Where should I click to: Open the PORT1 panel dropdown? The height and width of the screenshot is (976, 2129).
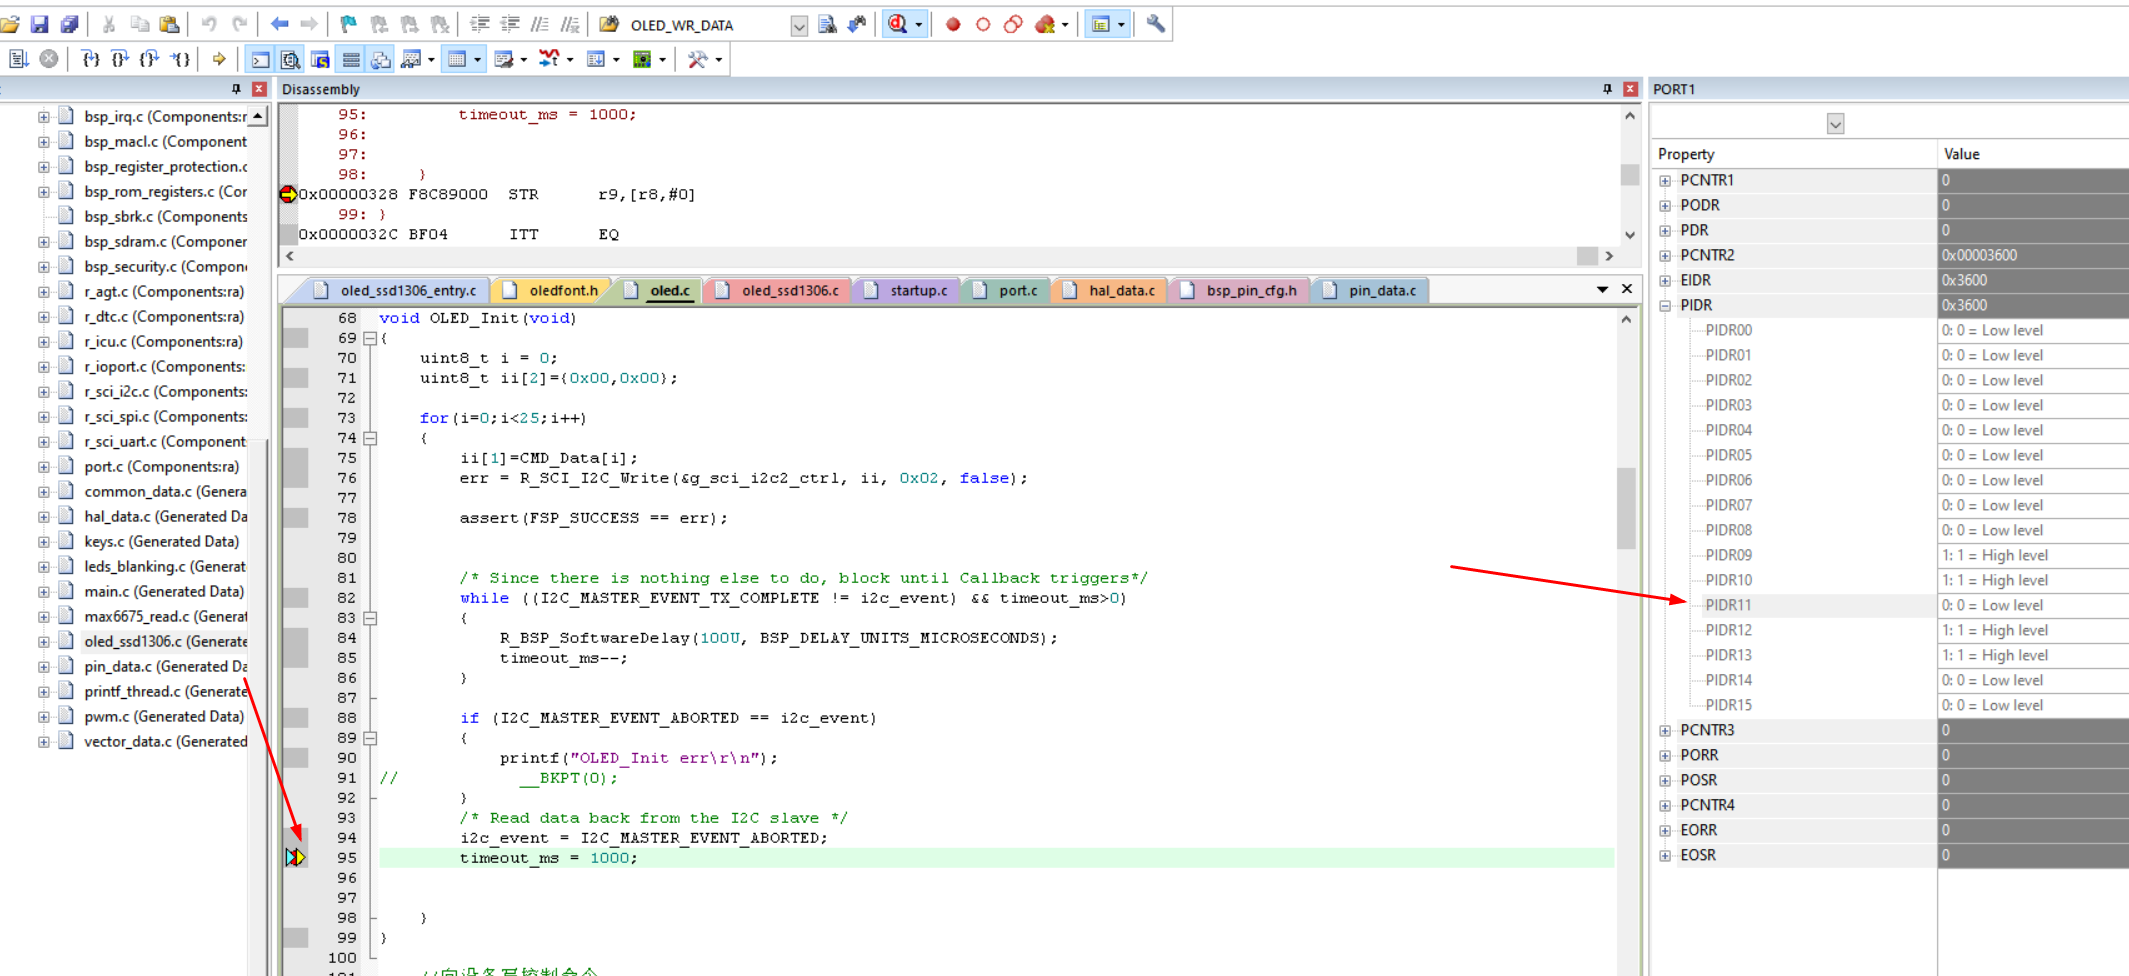[1835, 124]
